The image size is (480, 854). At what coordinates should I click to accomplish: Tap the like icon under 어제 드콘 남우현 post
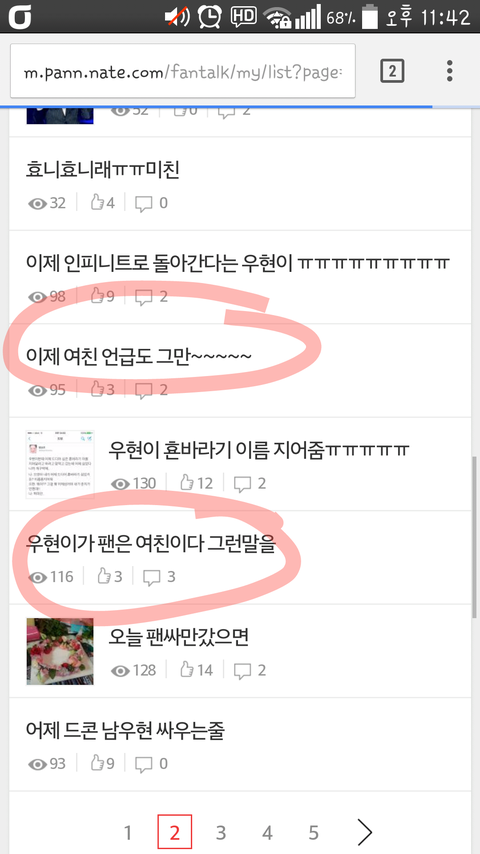click(x=97, y=764)
